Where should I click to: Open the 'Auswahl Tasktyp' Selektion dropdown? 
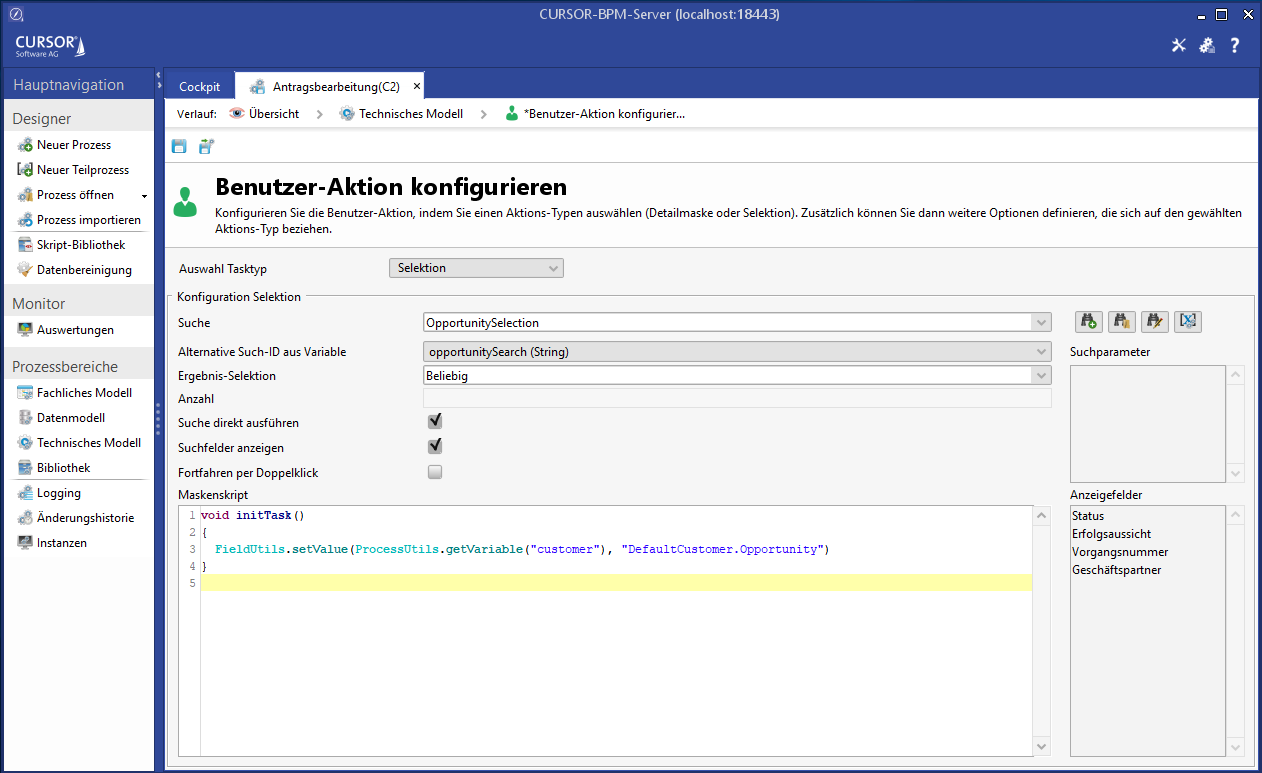476,268
